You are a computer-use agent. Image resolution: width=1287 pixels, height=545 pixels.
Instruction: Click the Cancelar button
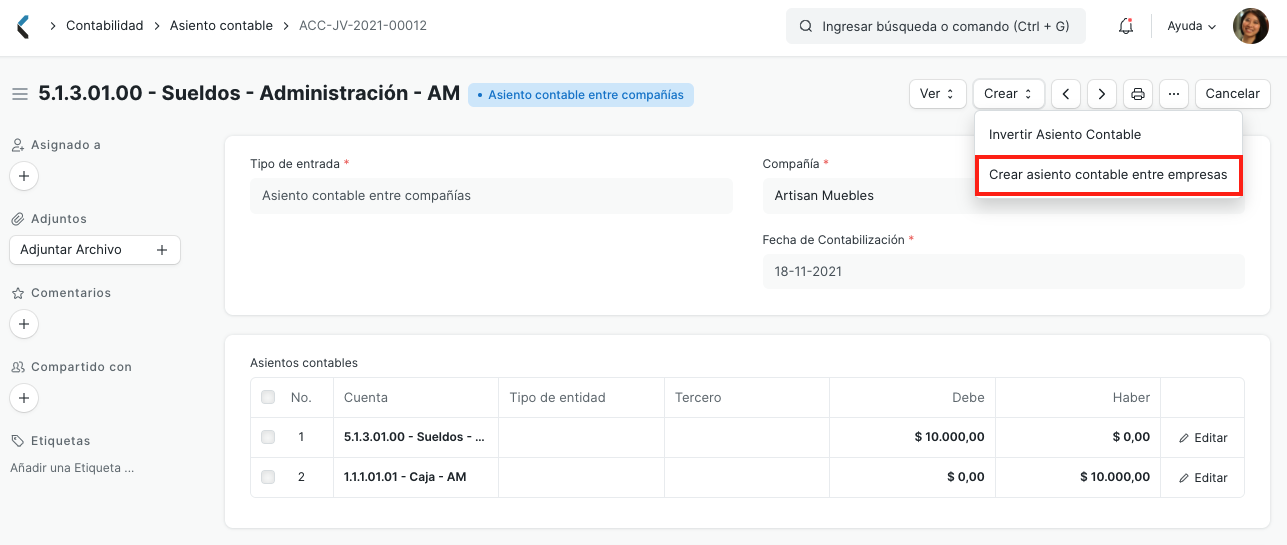tap(1233, 94)
